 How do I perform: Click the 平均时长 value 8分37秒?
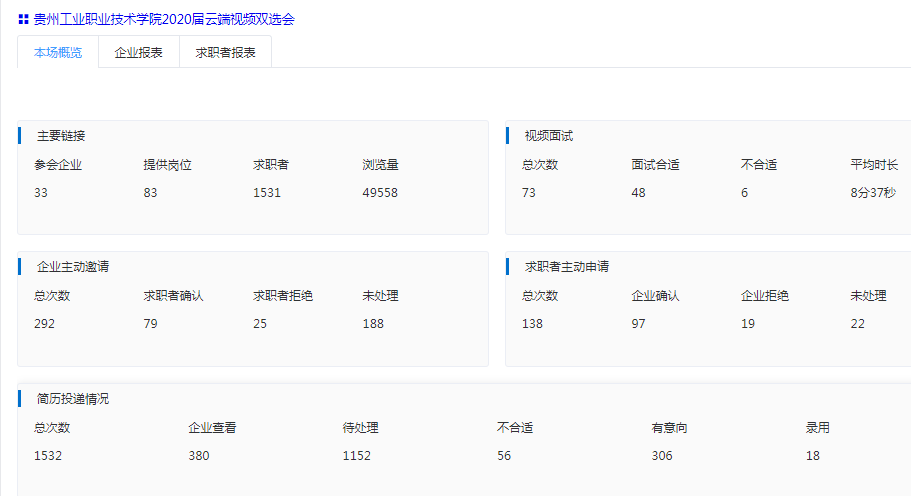(x=873, y=193)
